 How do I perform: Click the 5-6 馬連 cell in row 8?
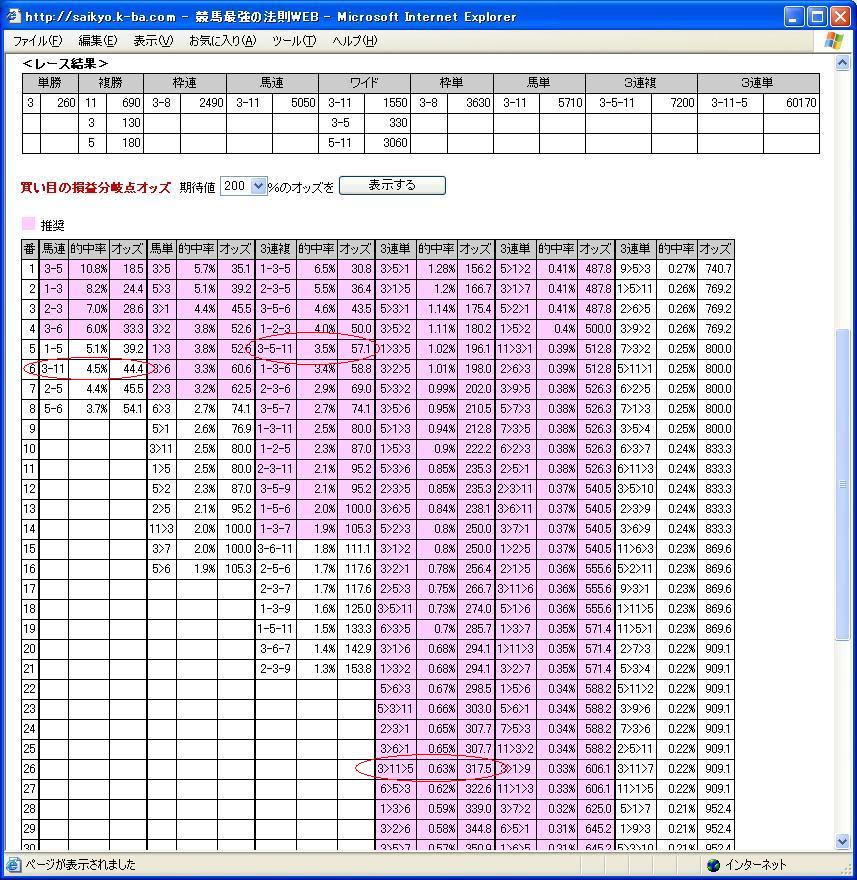tap(54, 409)
